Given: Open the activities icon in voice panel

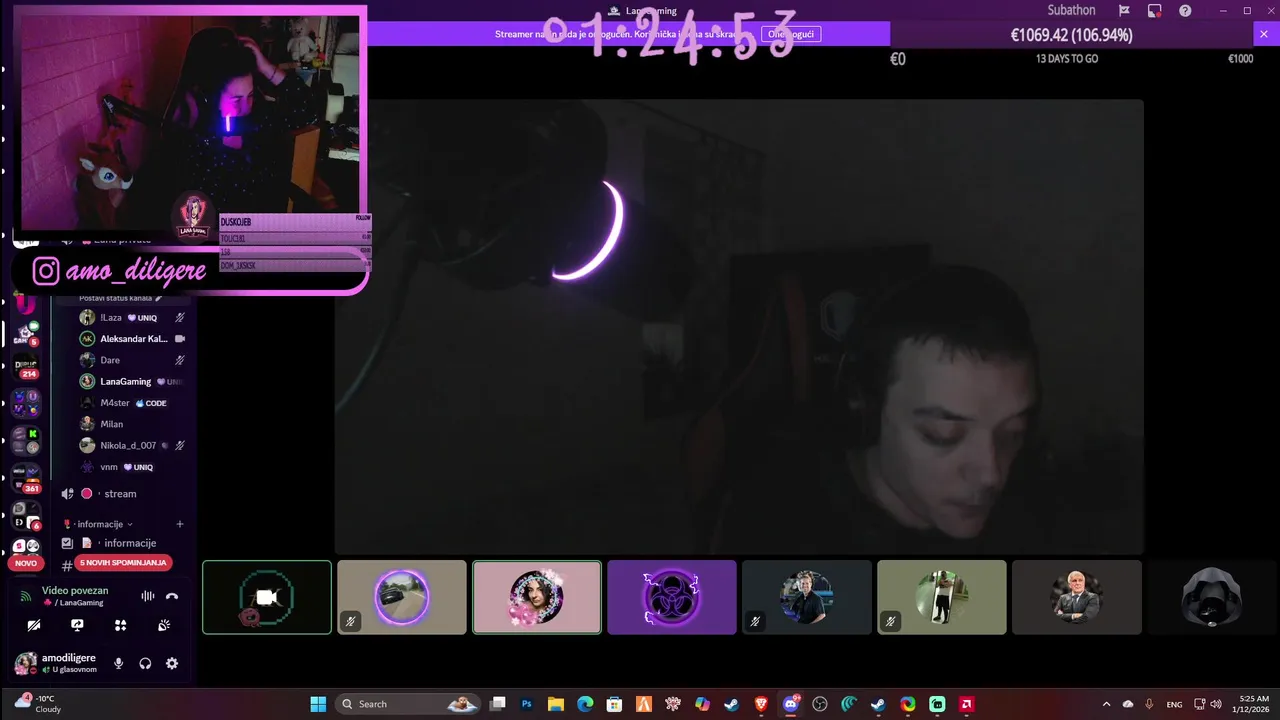Looking at the screenshot, I should pyautogui.click(x=121, y=625).
